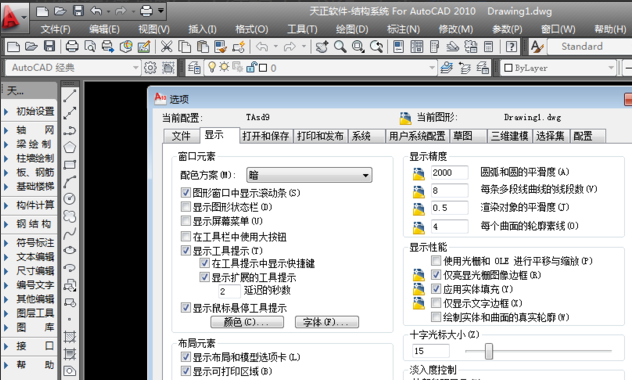
Task: Click the 字体(F)... button
Action: pos(327,322)
